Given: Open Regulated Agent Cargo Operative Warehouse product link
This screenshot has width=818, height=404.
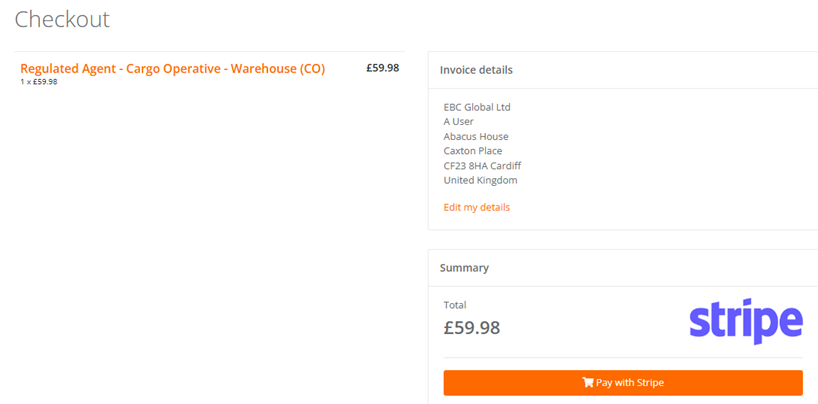Looking at the screenshot, I should tap(173, 68).
